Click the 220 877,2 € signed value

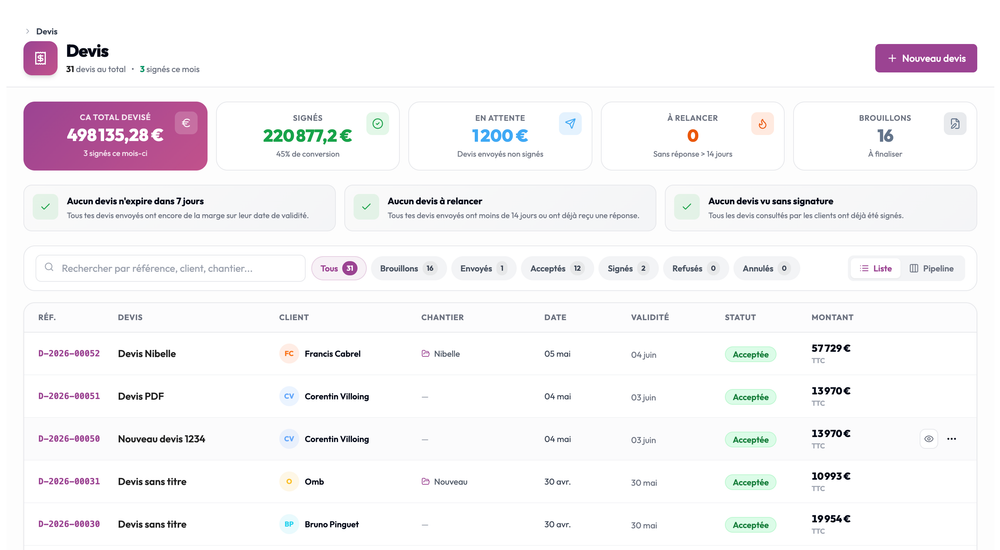307,136
